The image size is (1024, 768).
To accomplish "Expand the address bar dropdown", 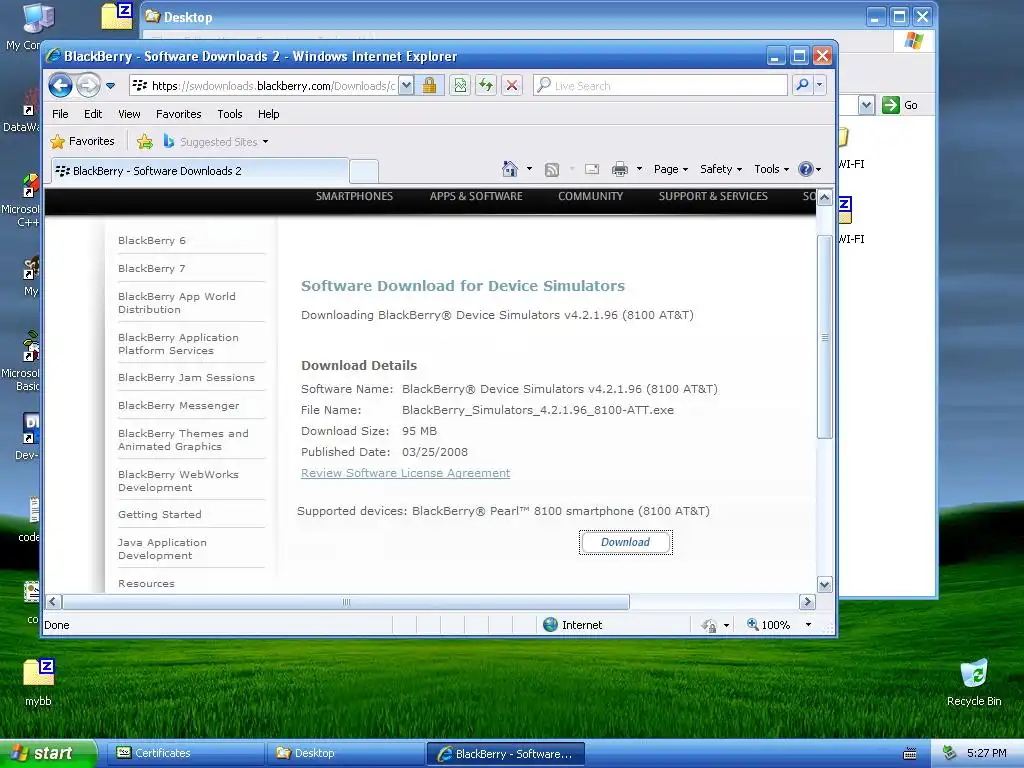I will tap(406, 86).
